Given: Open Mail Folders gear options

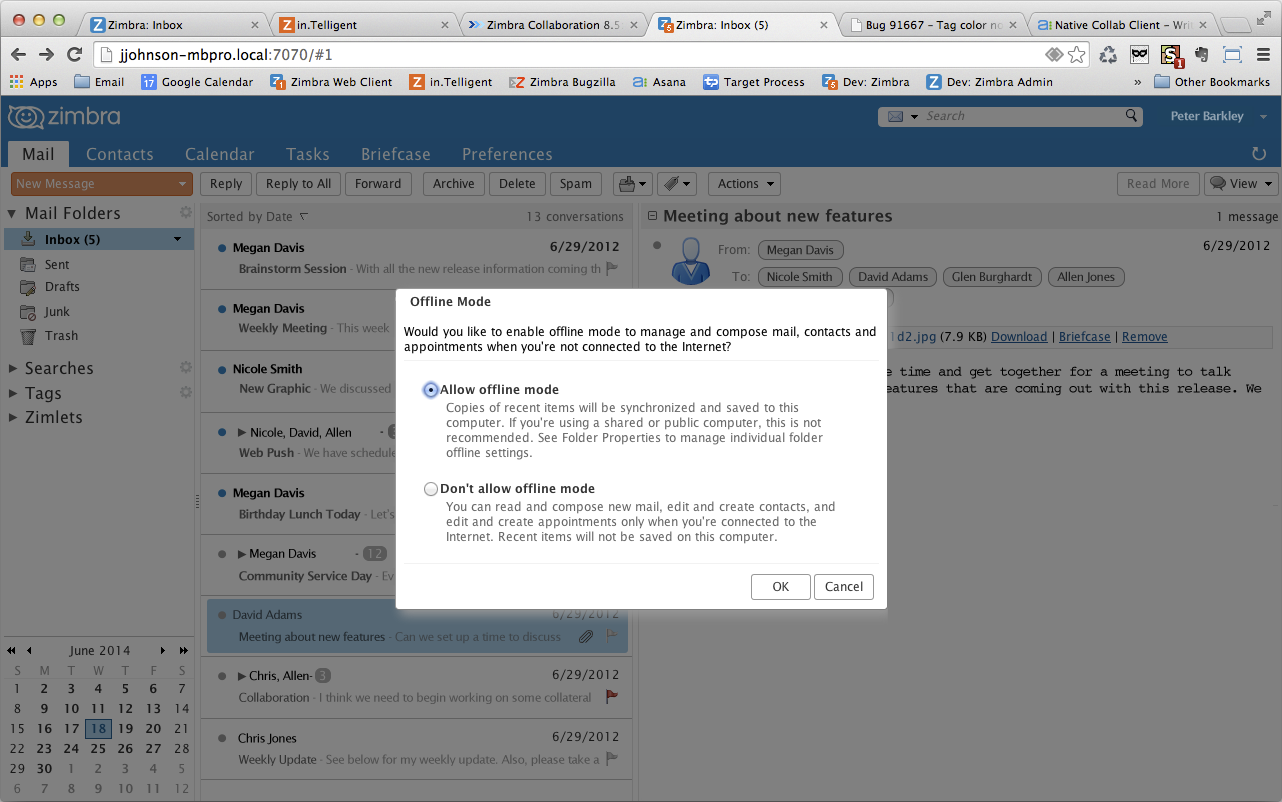Looking at the screenshot, I should [x=185, y=213].
